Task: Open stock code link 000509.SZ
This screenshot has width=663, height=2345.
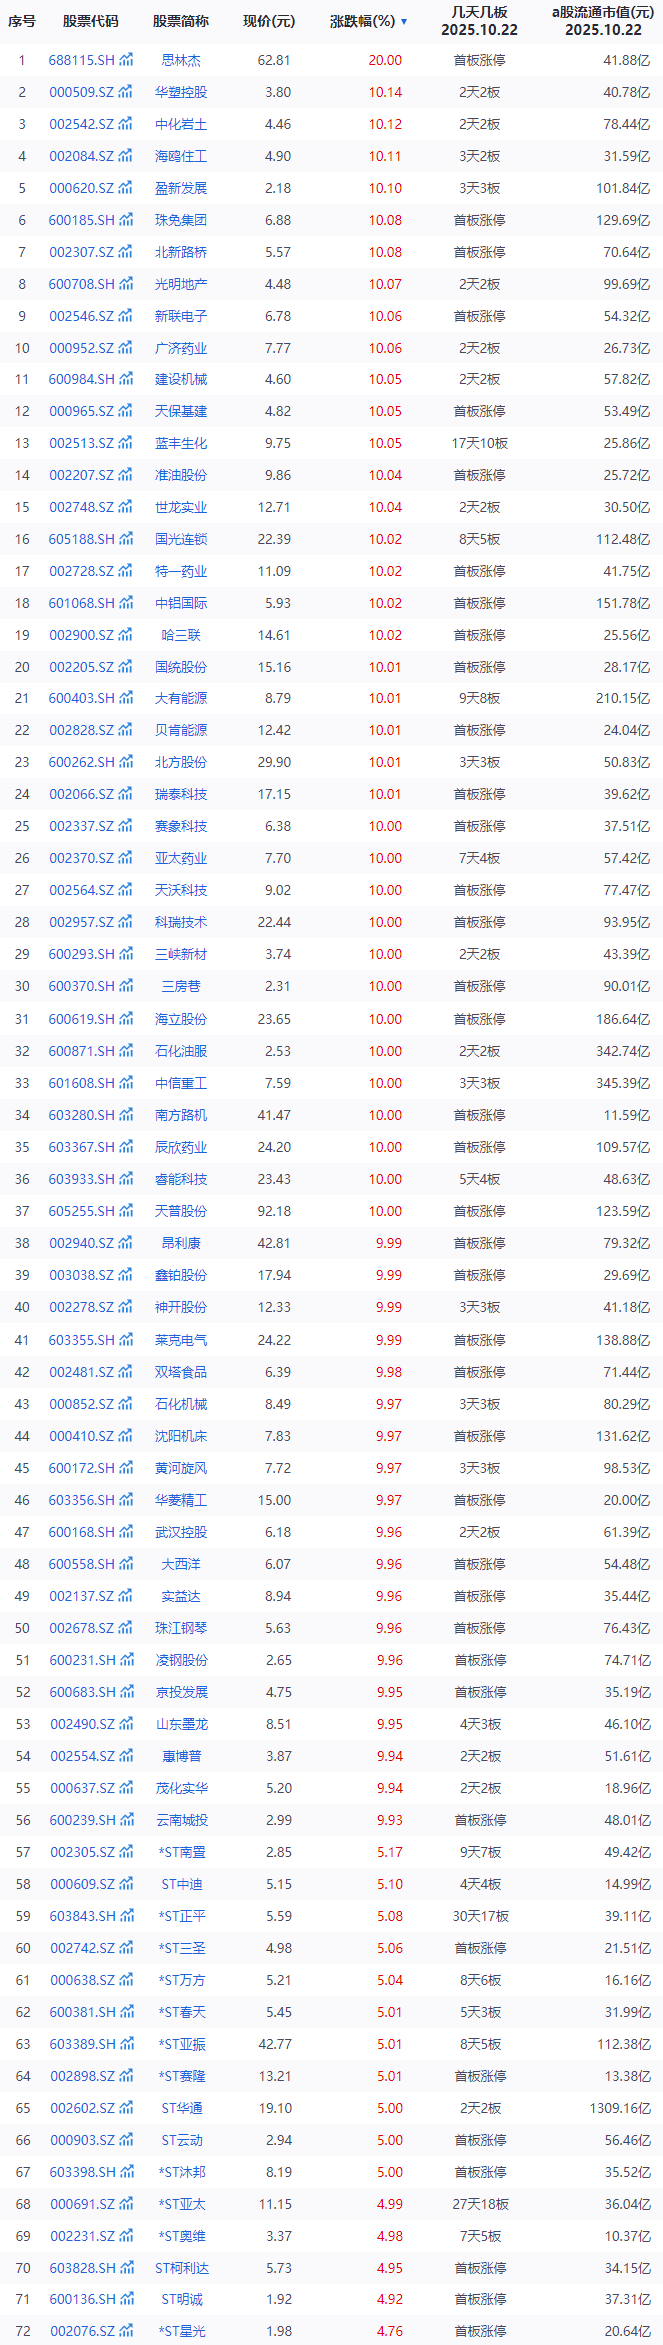Action: (x=81, y=93)
